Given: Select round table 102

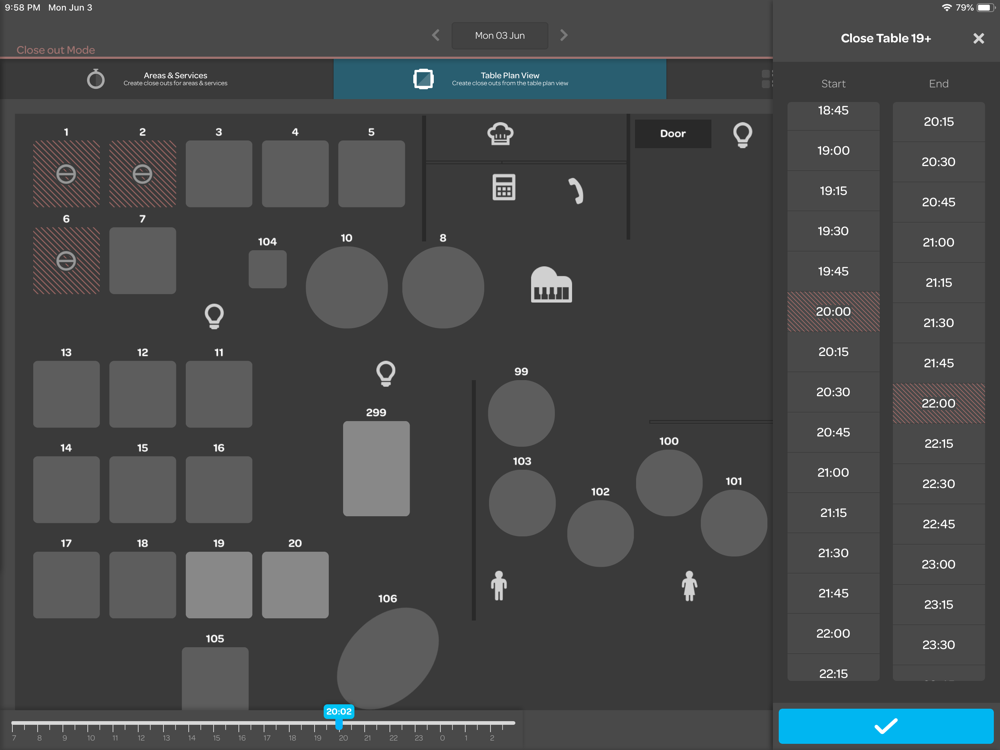Looking at the screenshot, I should click(601, 534).
